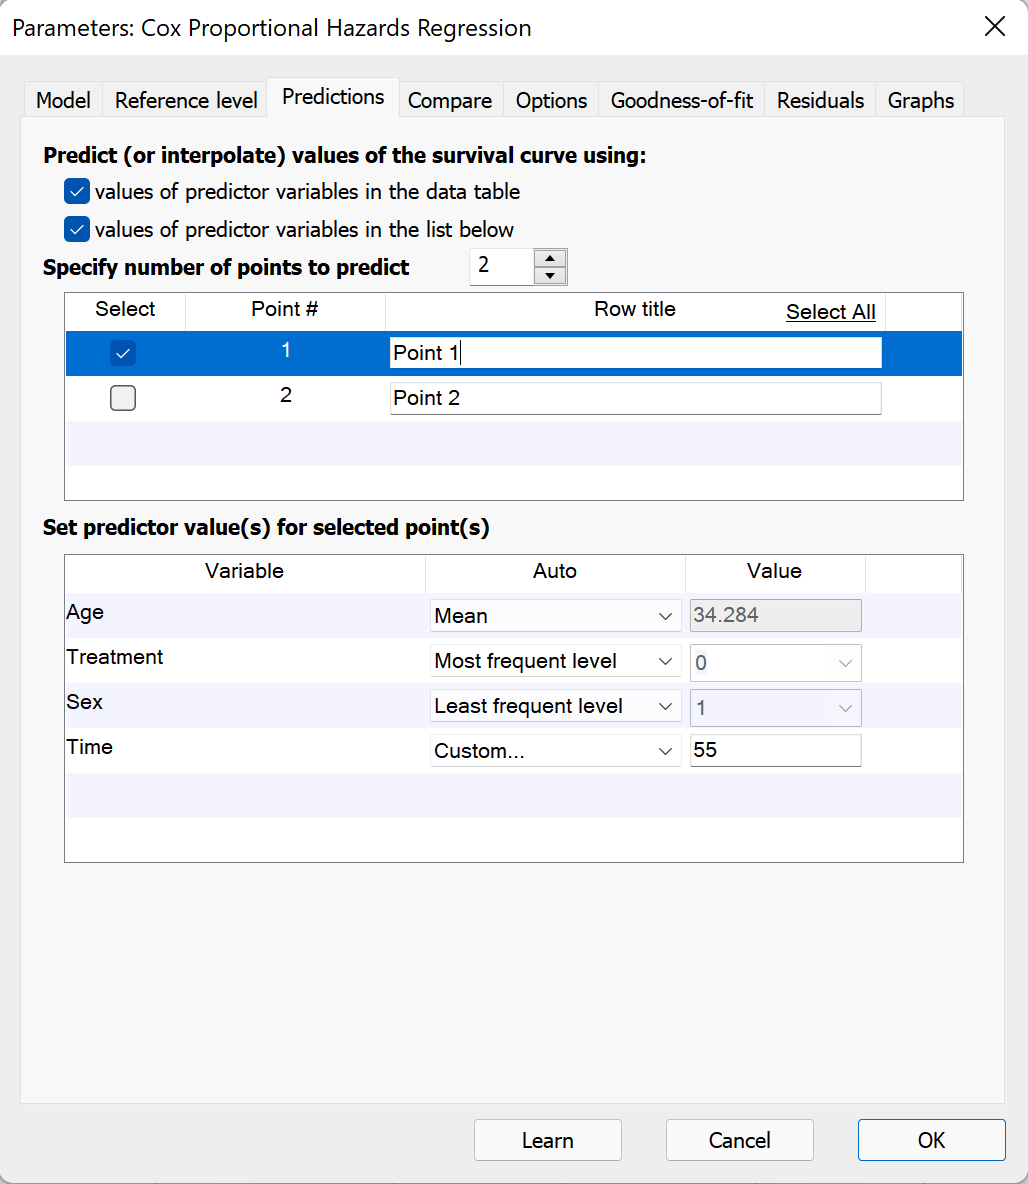
Task: Increase points to predict using up arrow
Action: 550,258
